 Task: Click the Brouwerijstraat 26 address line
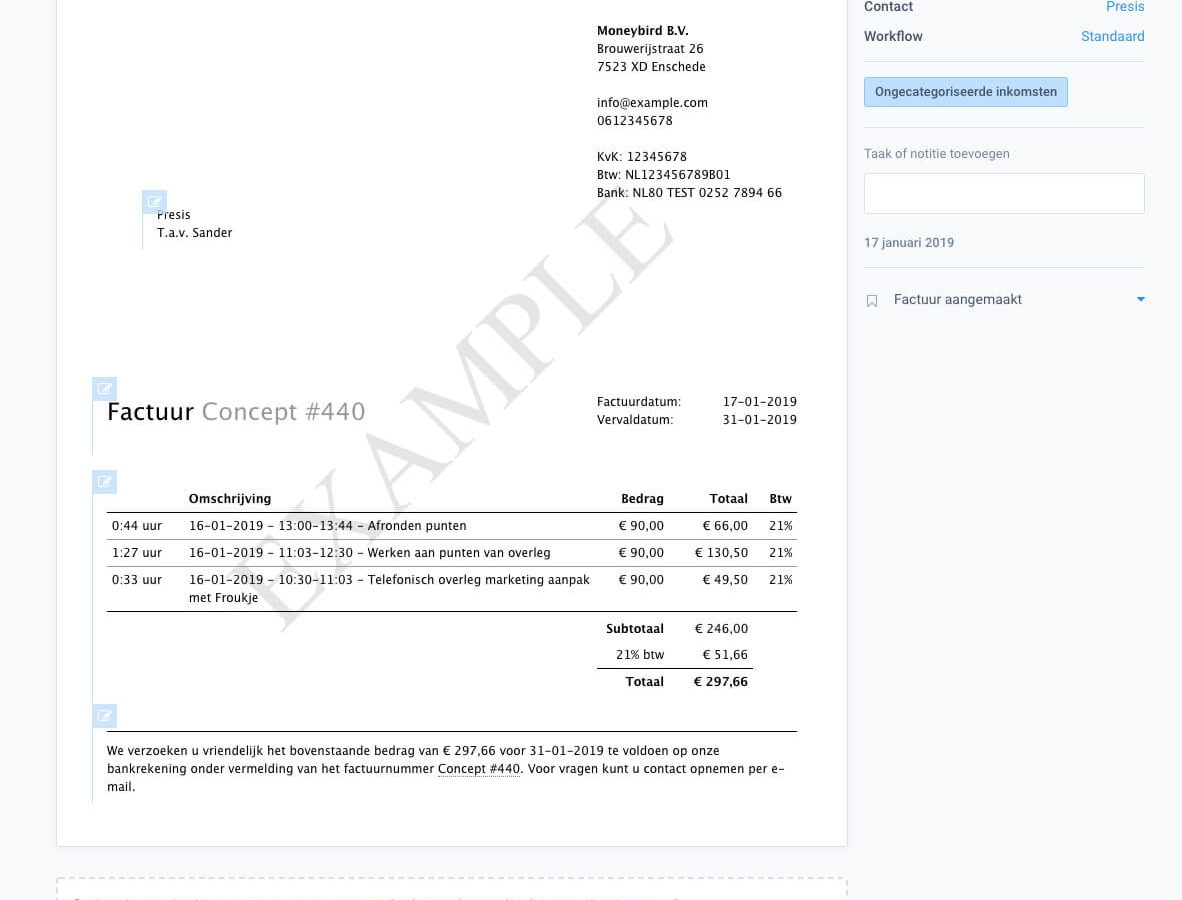tap(651, 49)
